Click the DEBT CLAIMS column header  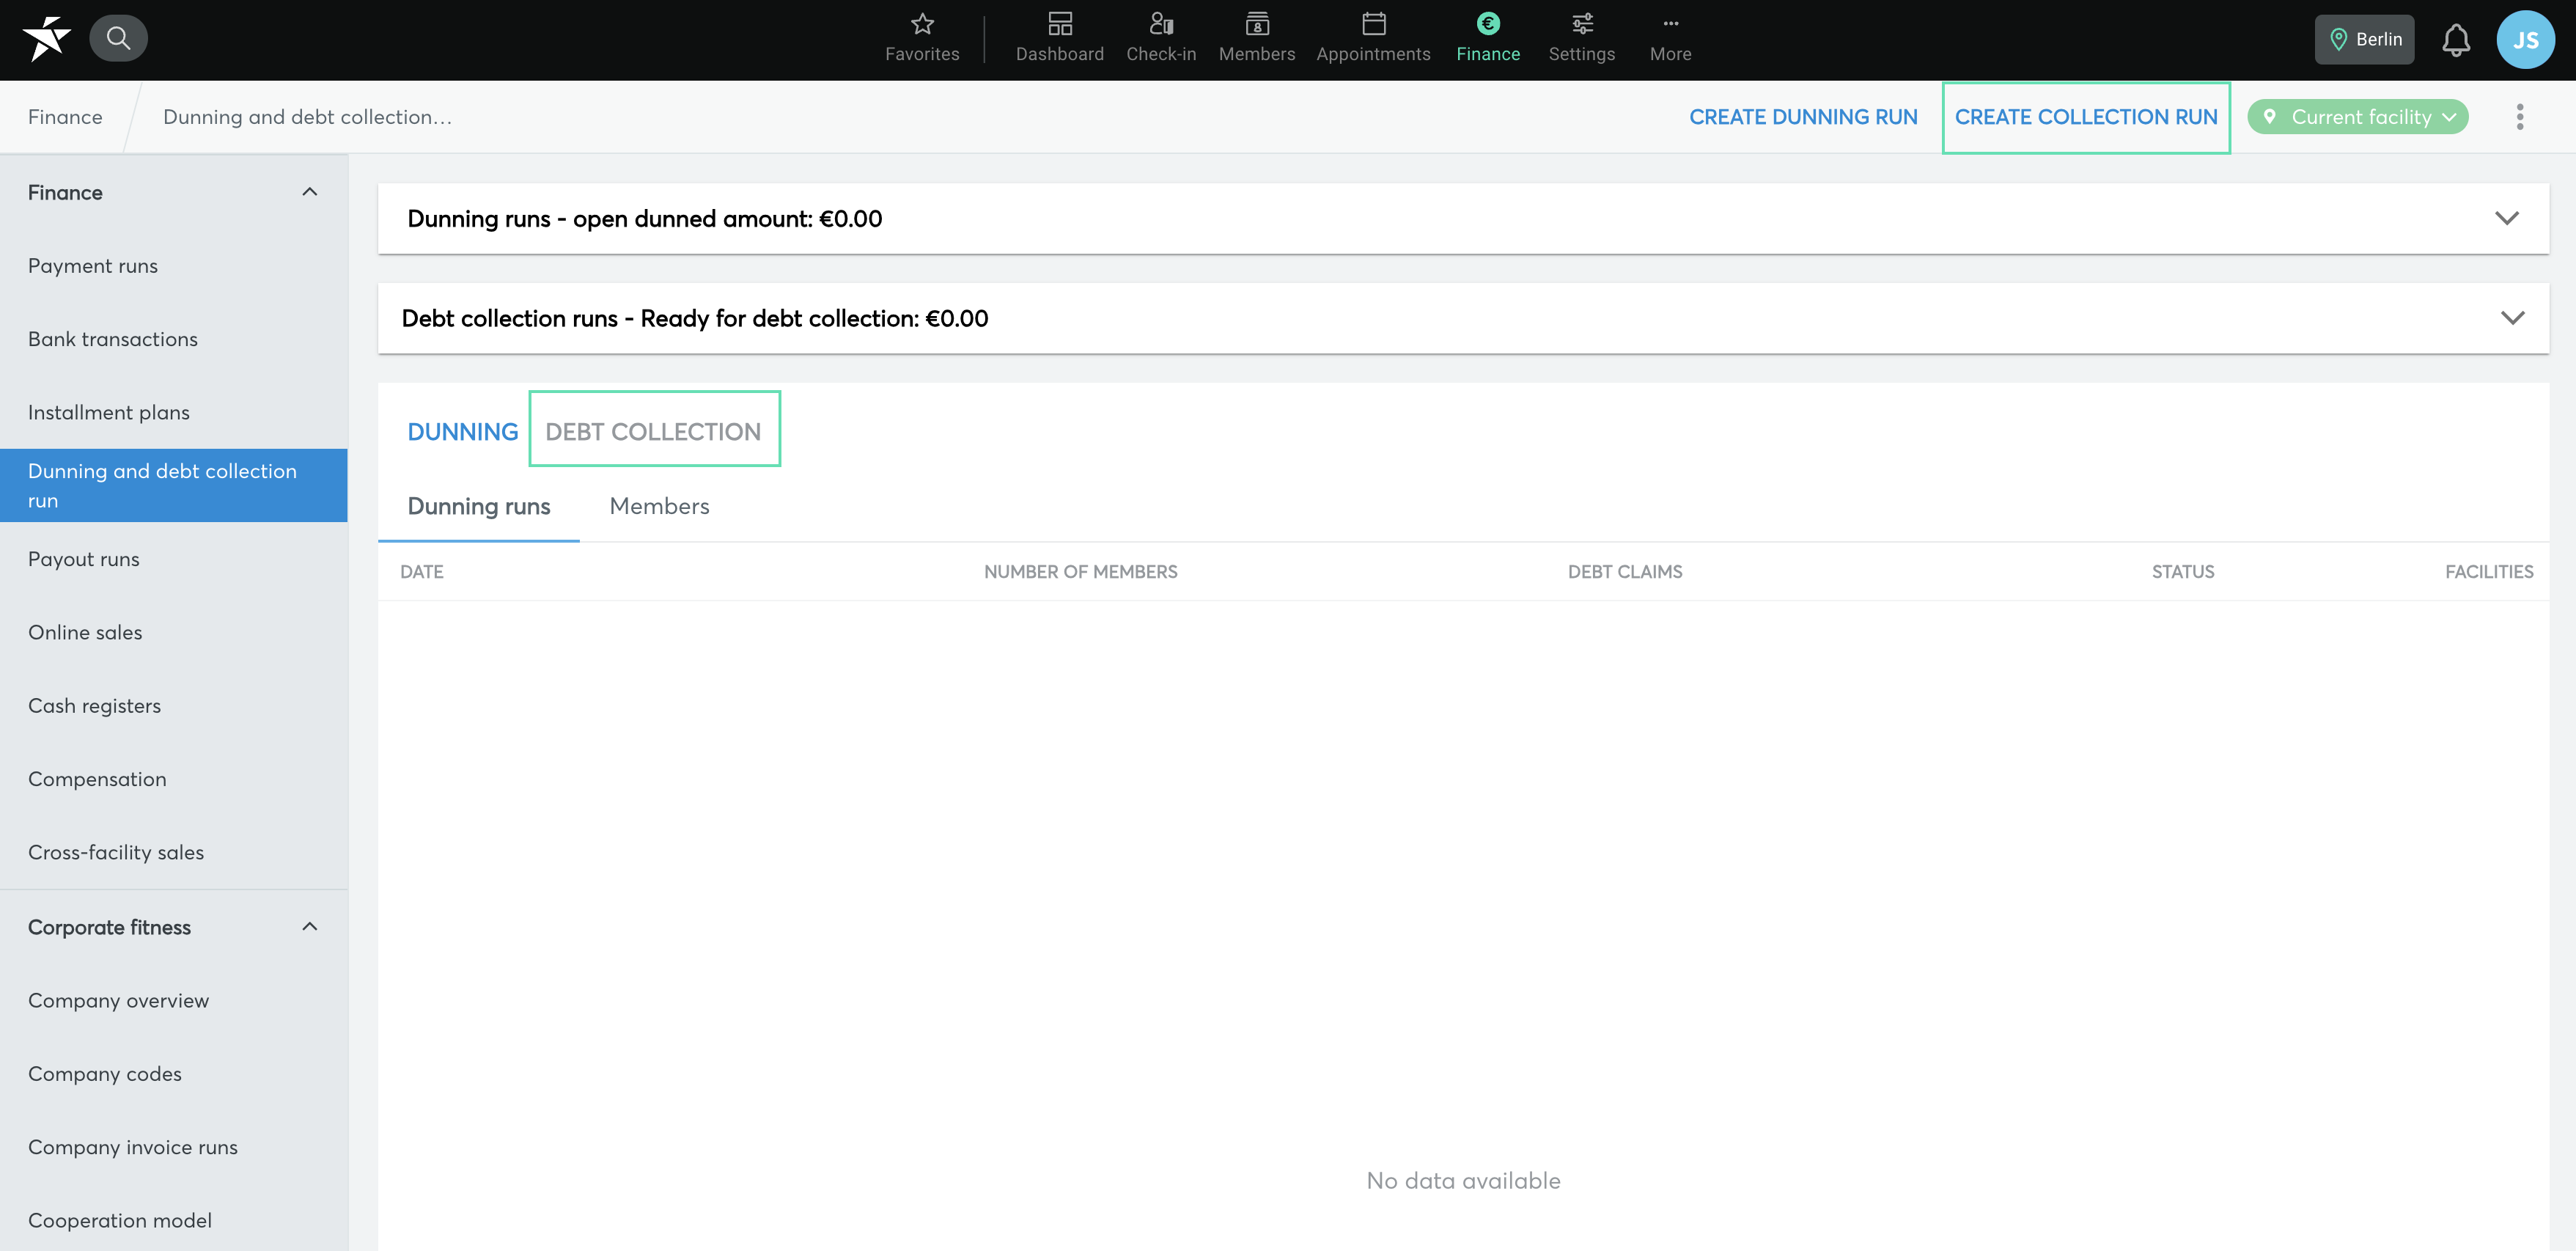coord(1625,572)
